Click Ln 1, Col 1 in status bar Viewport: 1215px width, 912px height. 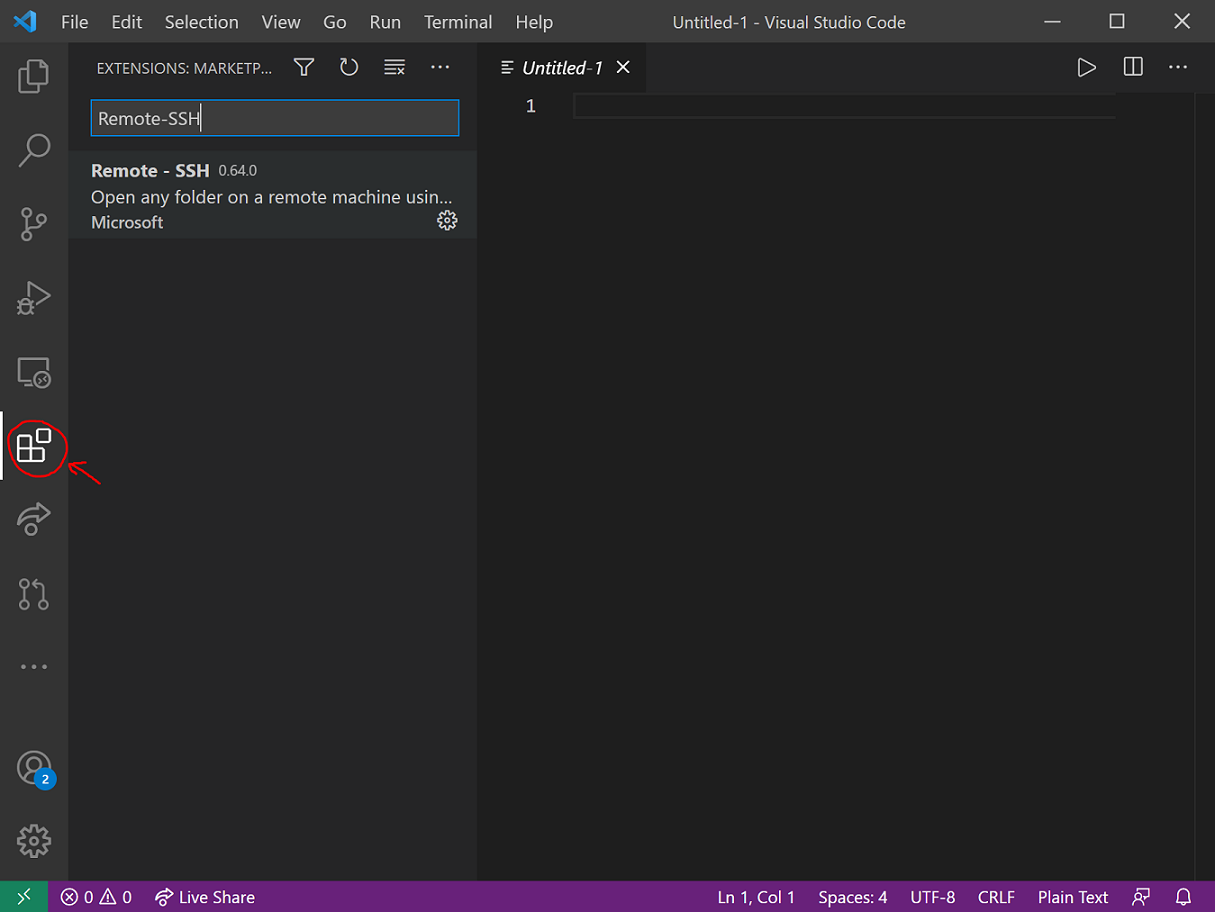(x=756, y=897)
